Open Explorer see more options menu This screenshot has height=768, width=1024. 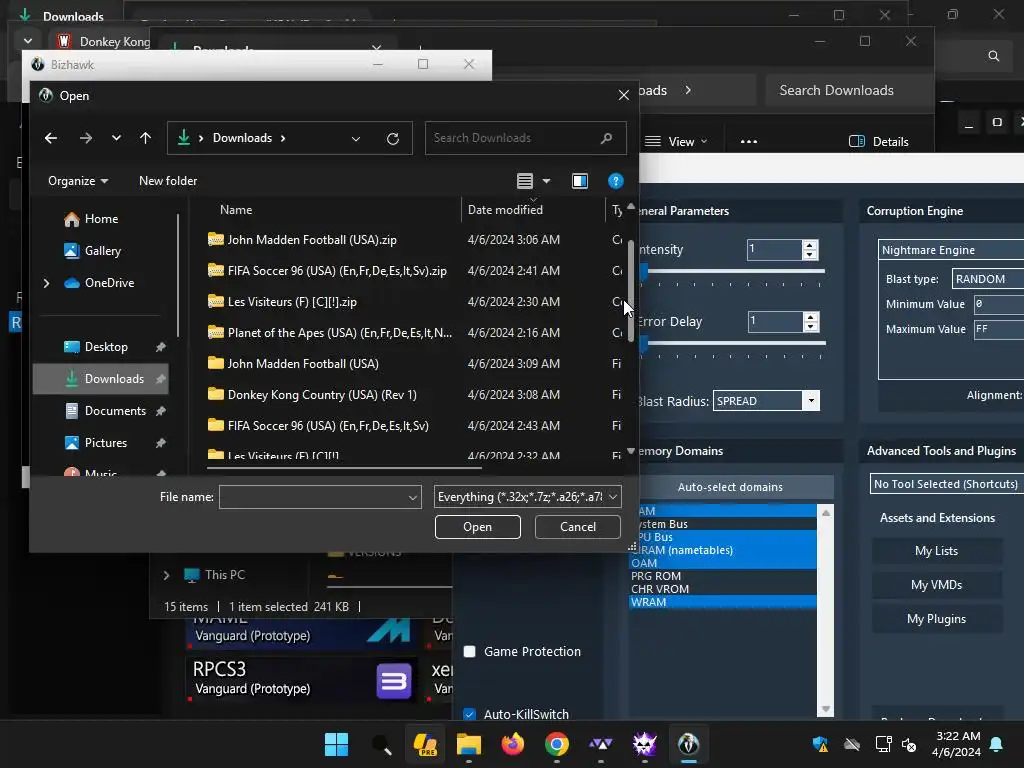tap(748, 142)
